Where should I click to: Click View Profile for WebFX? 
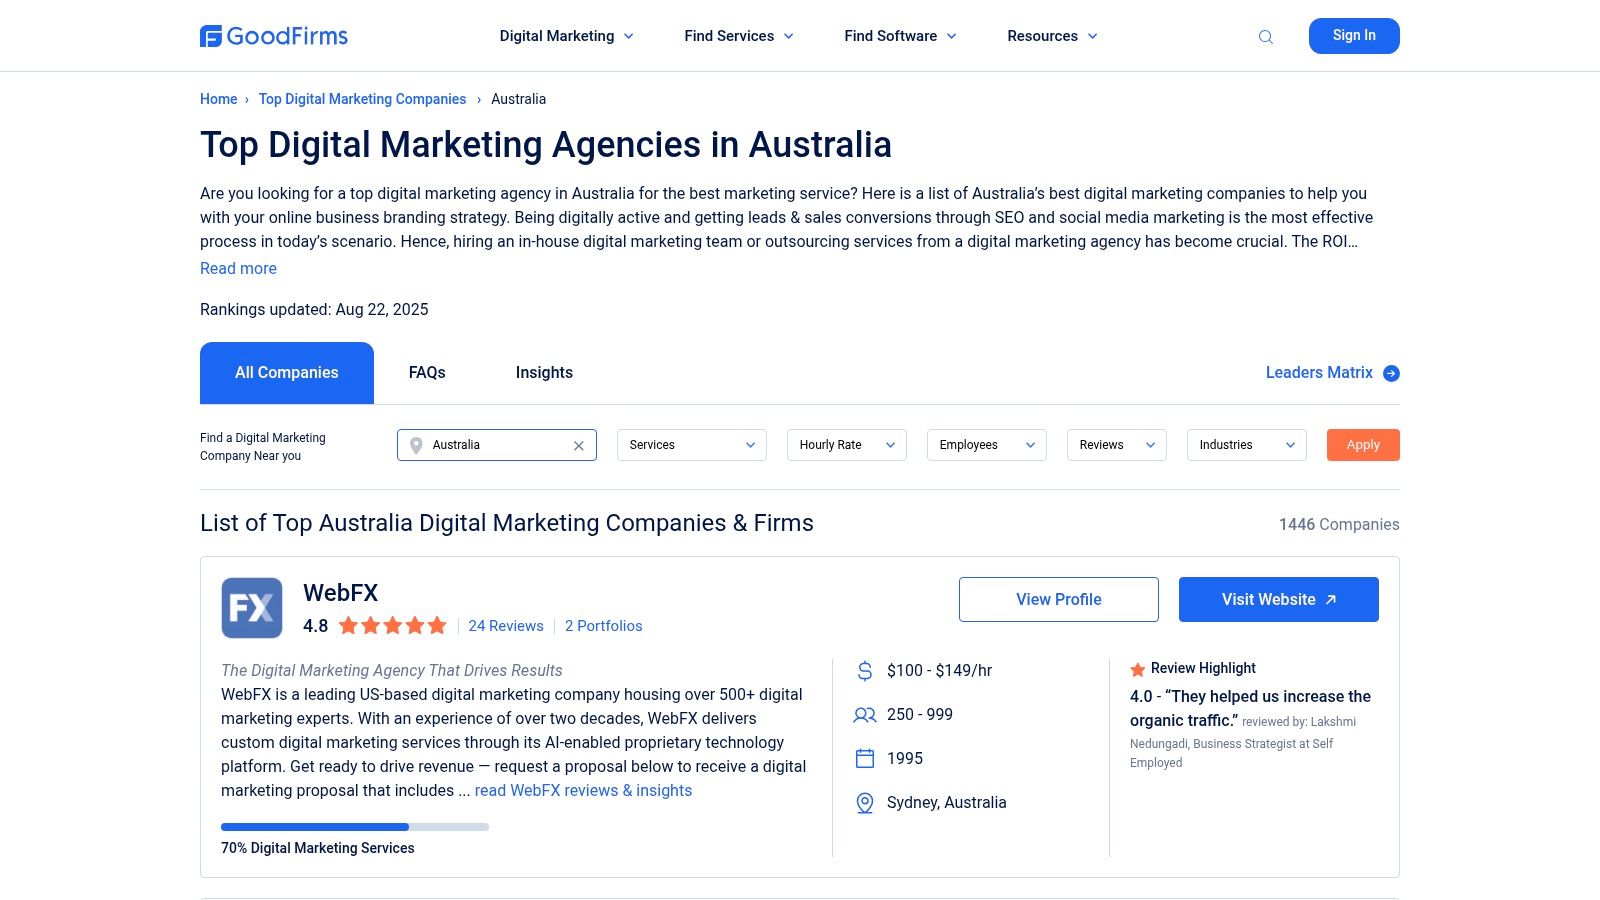tap(1059, 599)
